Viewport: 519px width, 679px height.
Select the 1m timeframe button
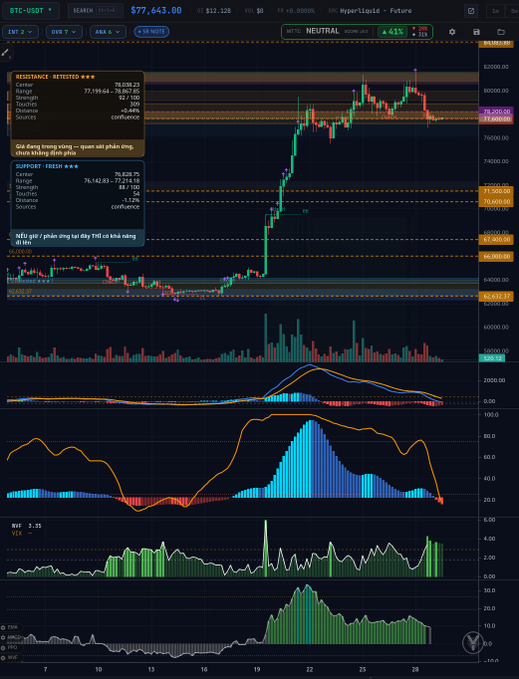(x=495, y=11)
